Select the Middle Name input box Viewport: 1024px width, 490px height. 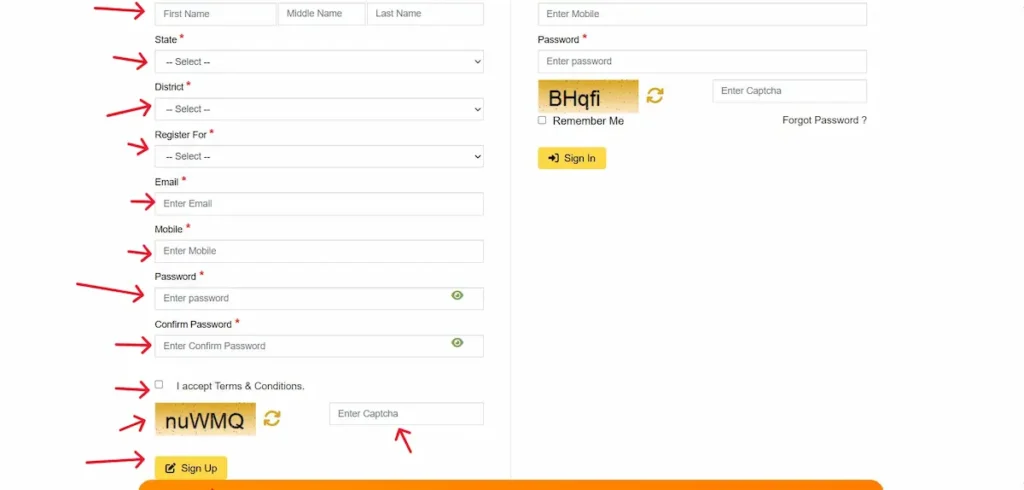pos(322,14)
